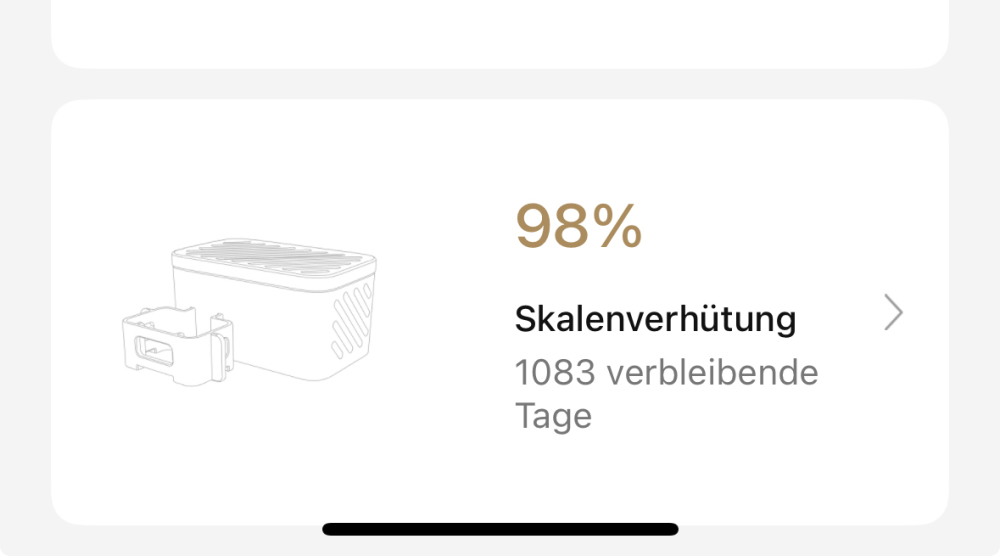Open the Skalenverhütung title
The image size is (1000, 556).
click(x=655, y=320)
